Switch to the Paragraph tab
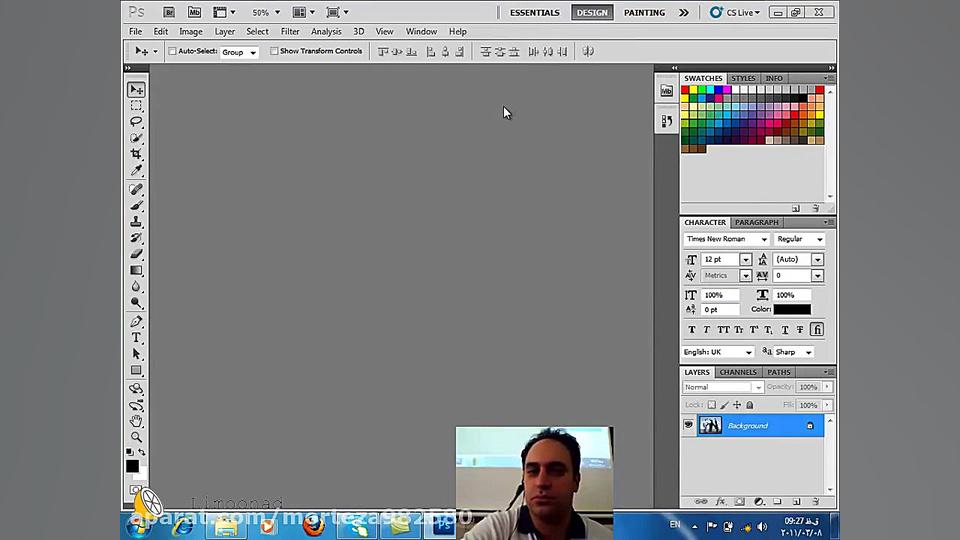This screenshot has width=960, height=540. pyautogui.click(x=757, y=222)
